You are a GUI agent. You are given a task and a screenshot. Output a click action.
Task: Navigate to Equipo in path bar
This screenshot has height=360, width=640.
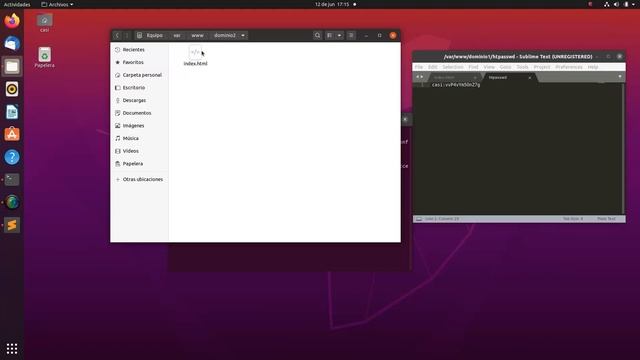[x=150, y=36]
